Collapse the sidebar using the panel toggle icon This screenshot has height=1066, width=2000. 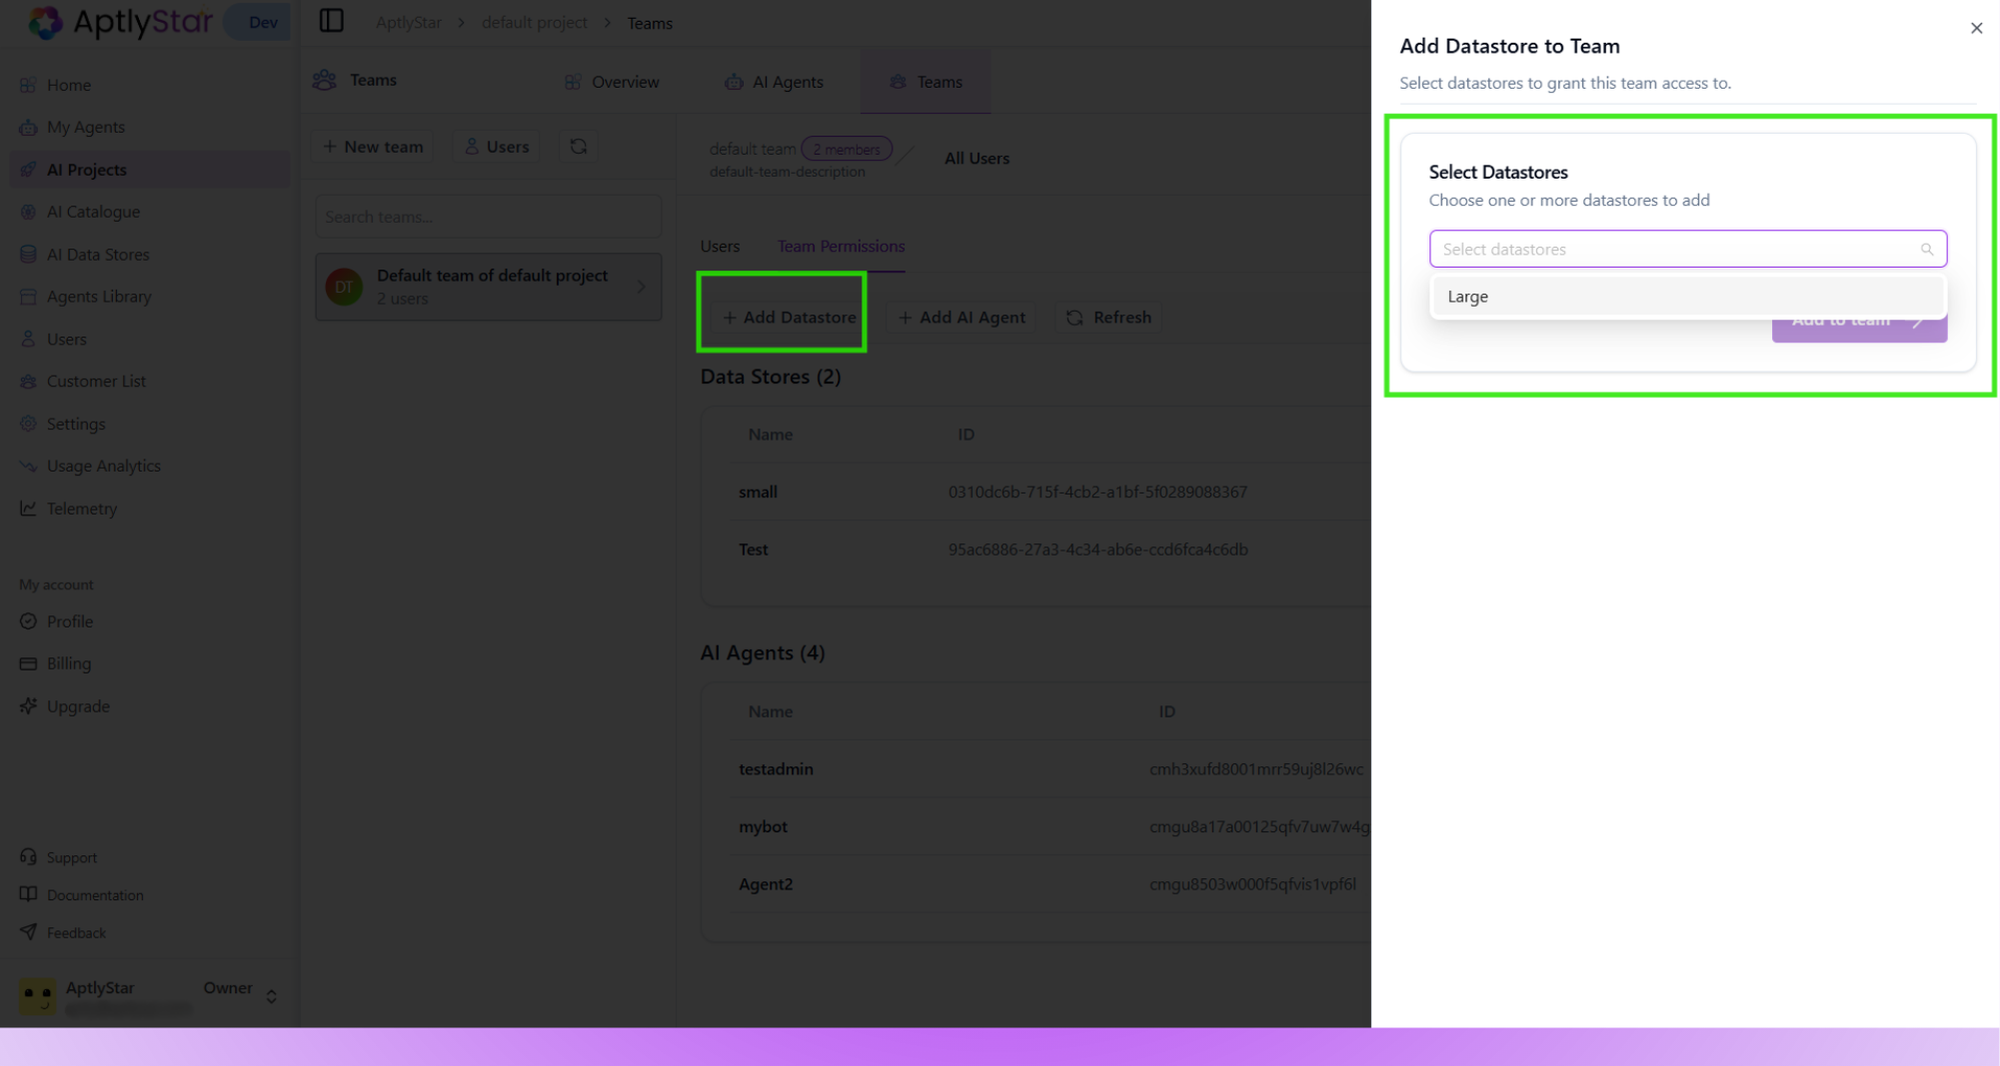[x=331, y=20]
